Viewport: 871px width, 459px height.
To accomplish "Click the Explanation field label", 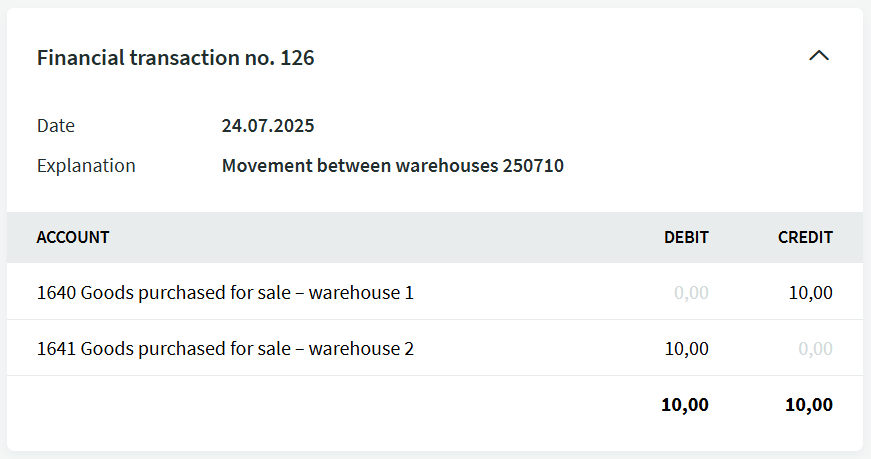I will 86,166.
